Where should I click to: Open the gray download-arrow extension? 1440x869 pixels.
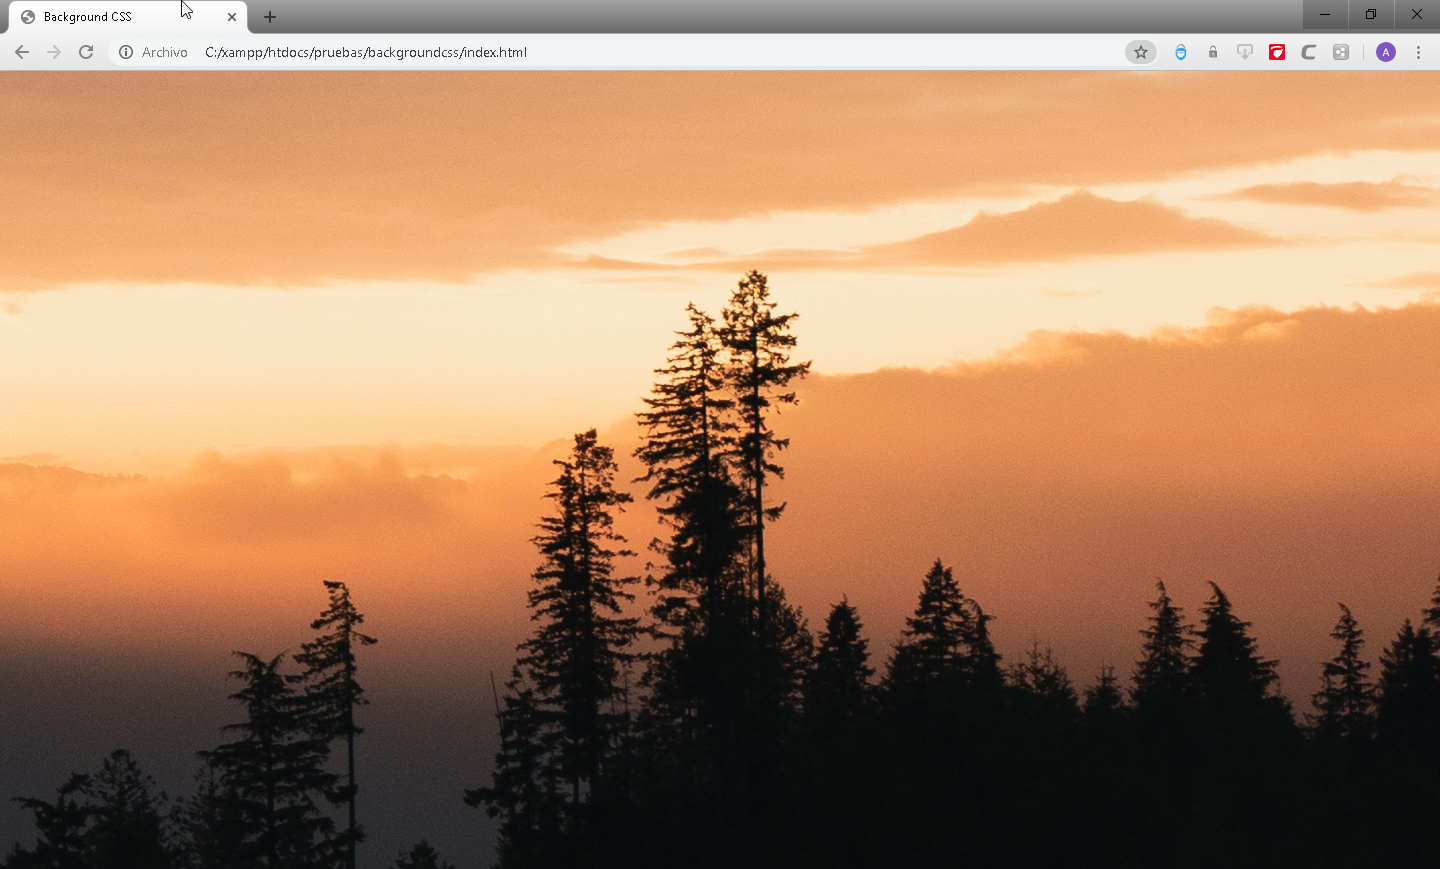click(x=1245, y=52)
